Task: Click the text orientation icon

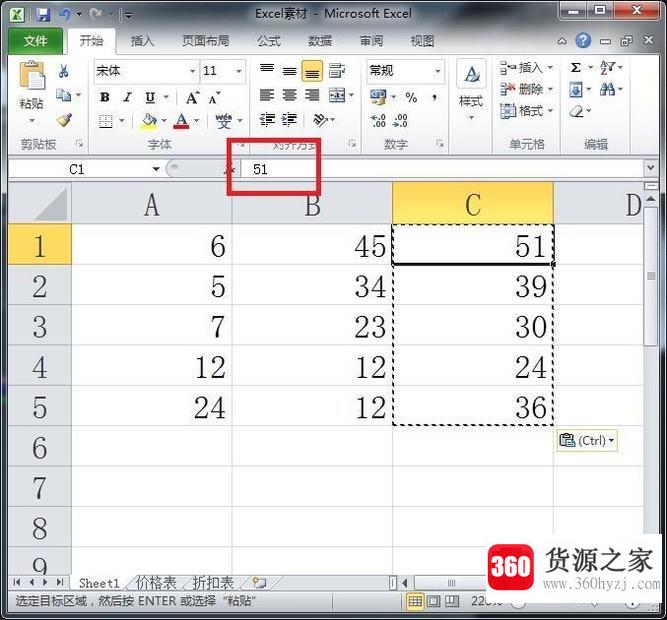Action: pos(320,120)
